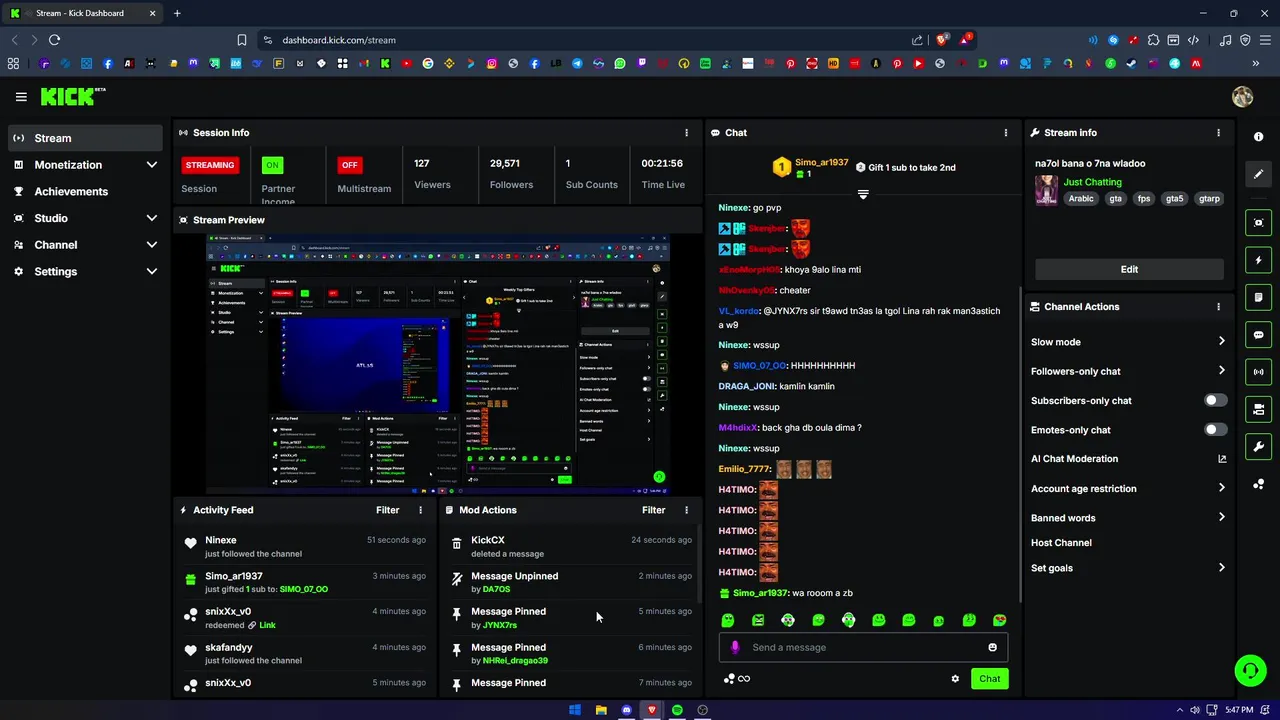
Task: Open Banned words arrow
Action: [x=1221, y=518]
